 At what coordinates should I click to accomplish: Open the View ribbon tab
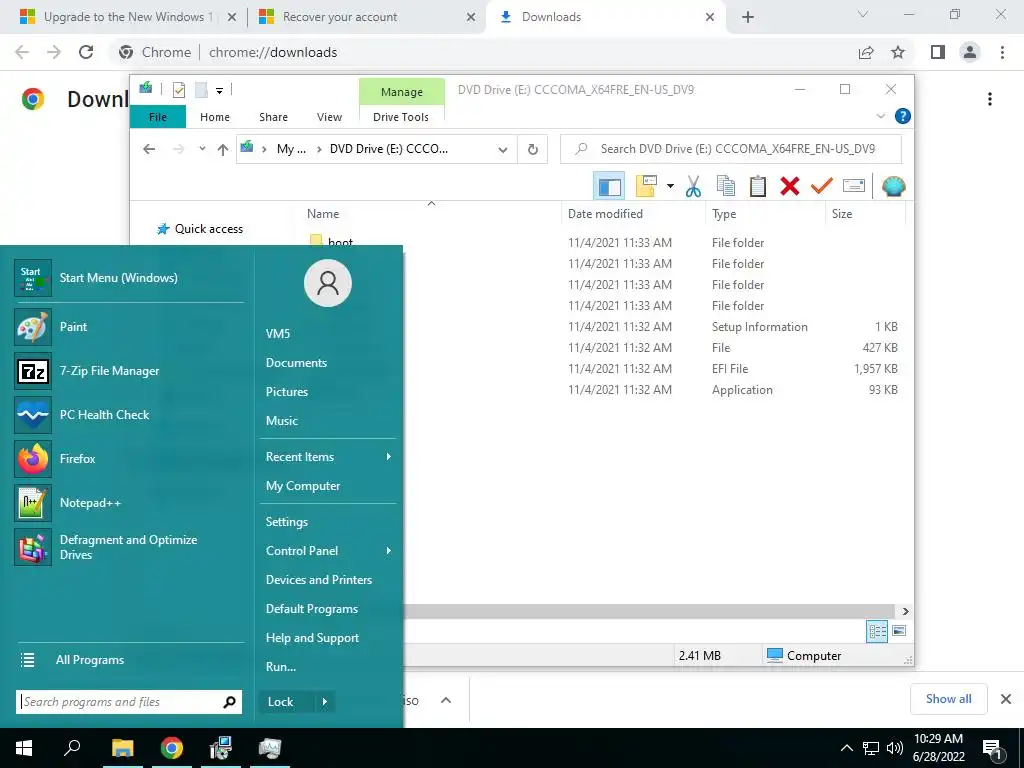[329, 117]
